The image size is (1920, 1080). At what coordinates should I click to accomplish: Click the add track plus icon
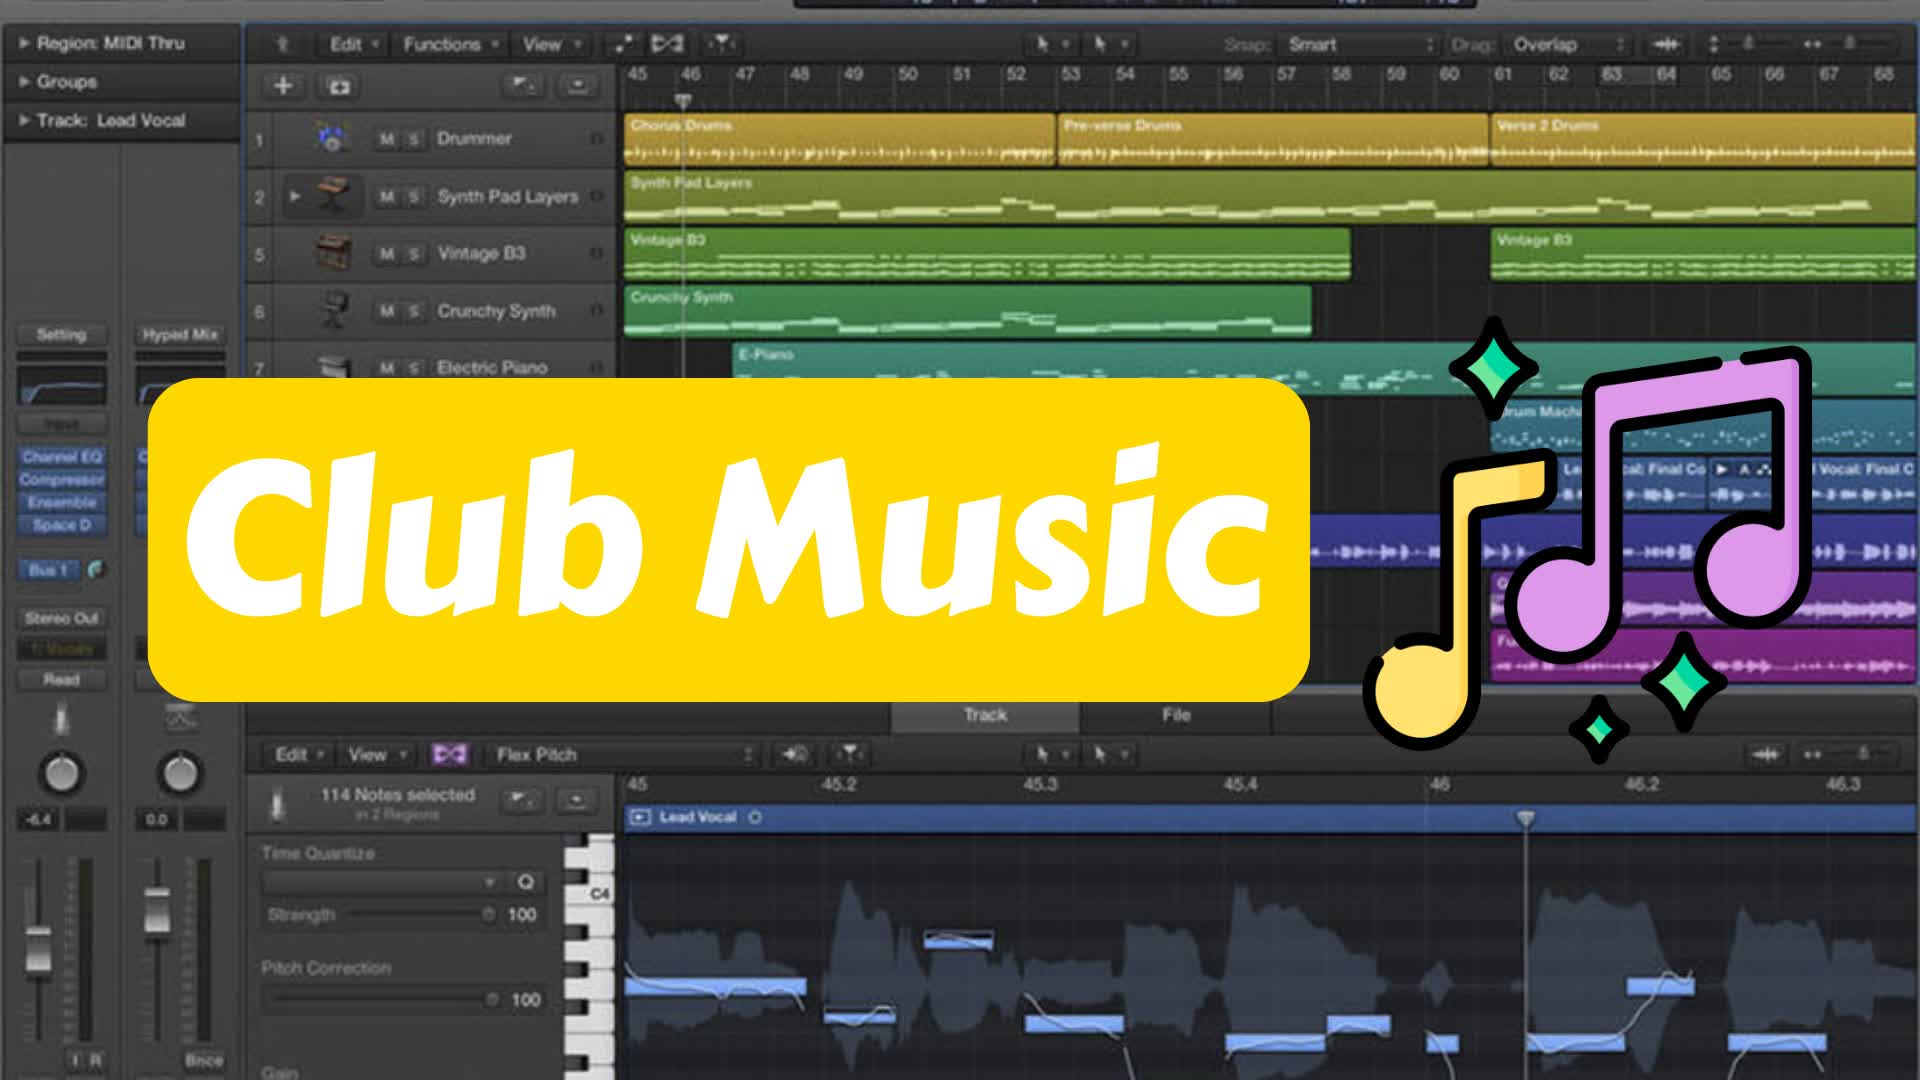coord(283,87)
